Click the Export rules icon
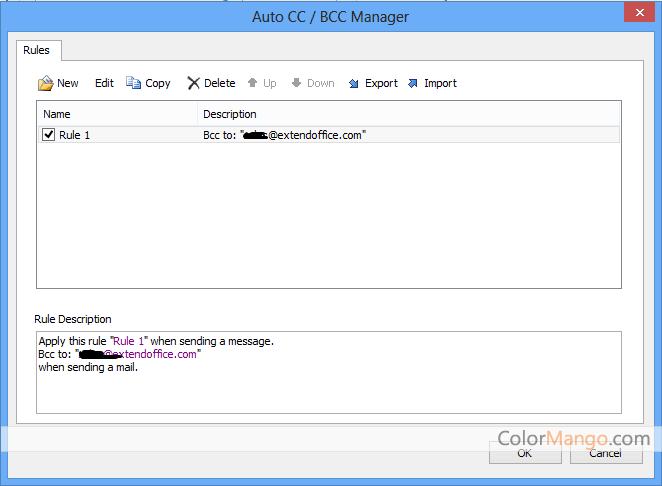 354,84
